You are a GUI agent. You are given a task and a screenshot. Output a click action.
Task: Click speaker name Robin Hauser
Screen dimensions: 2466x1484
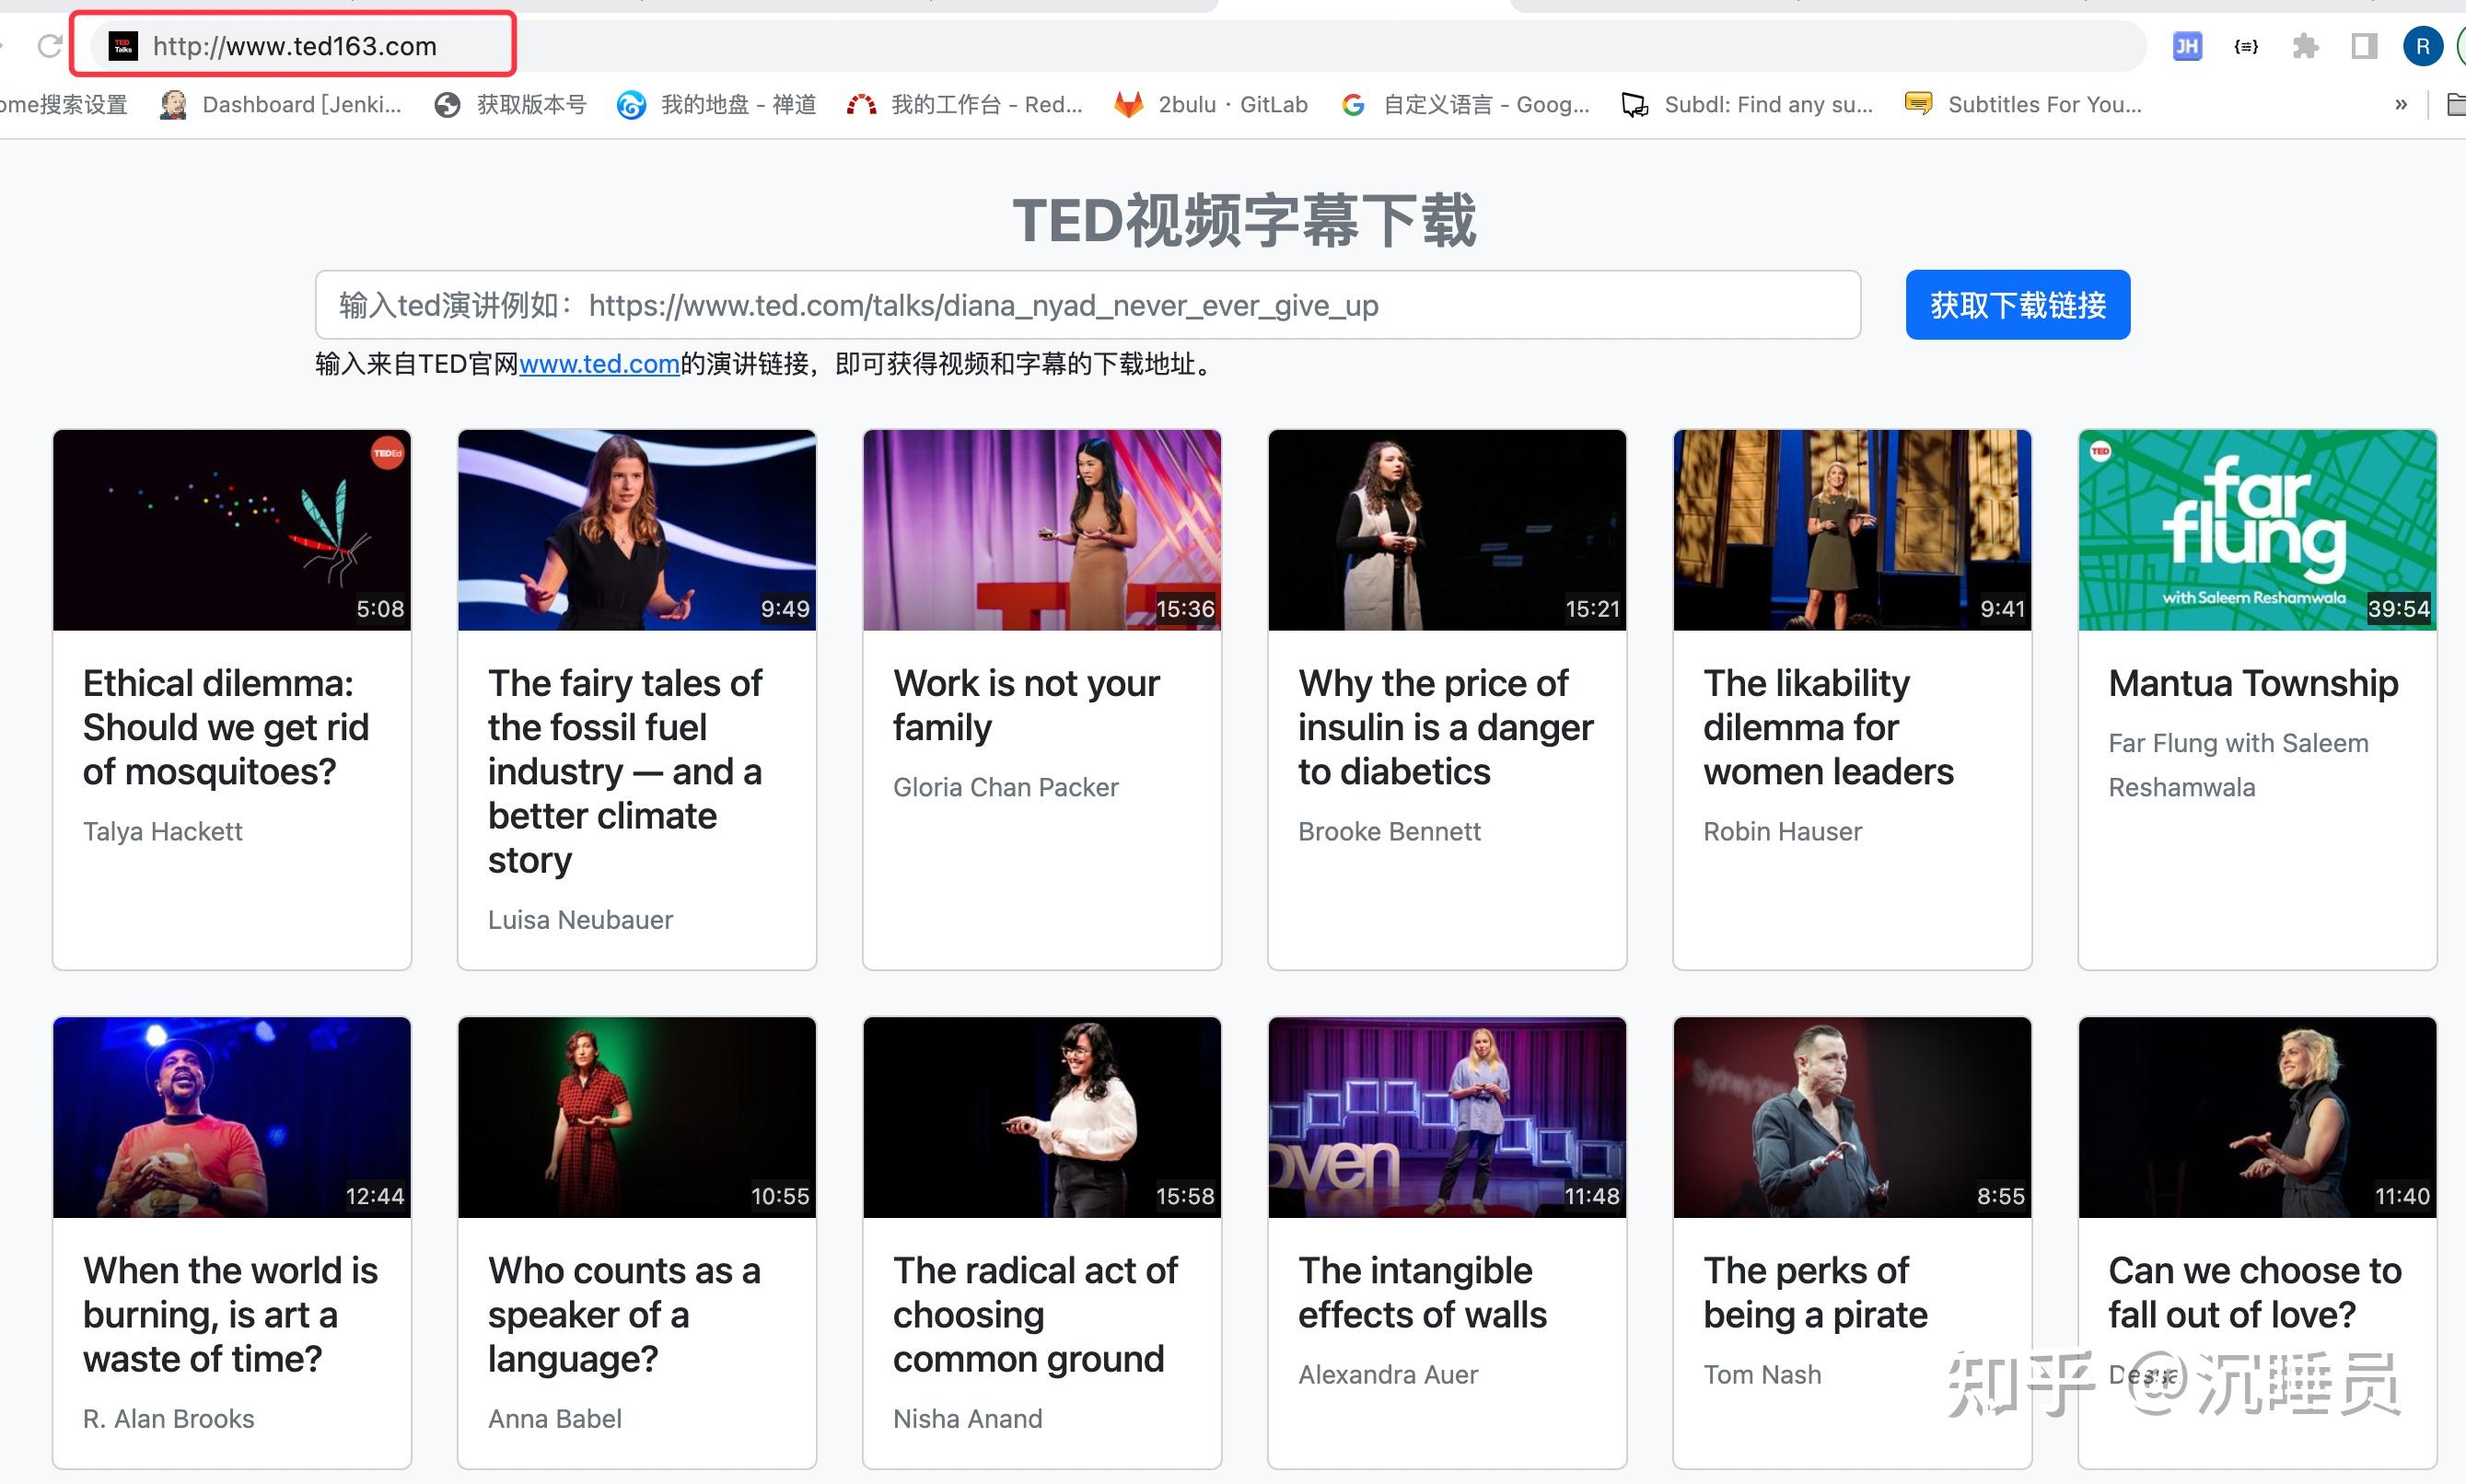(1782, 831)
